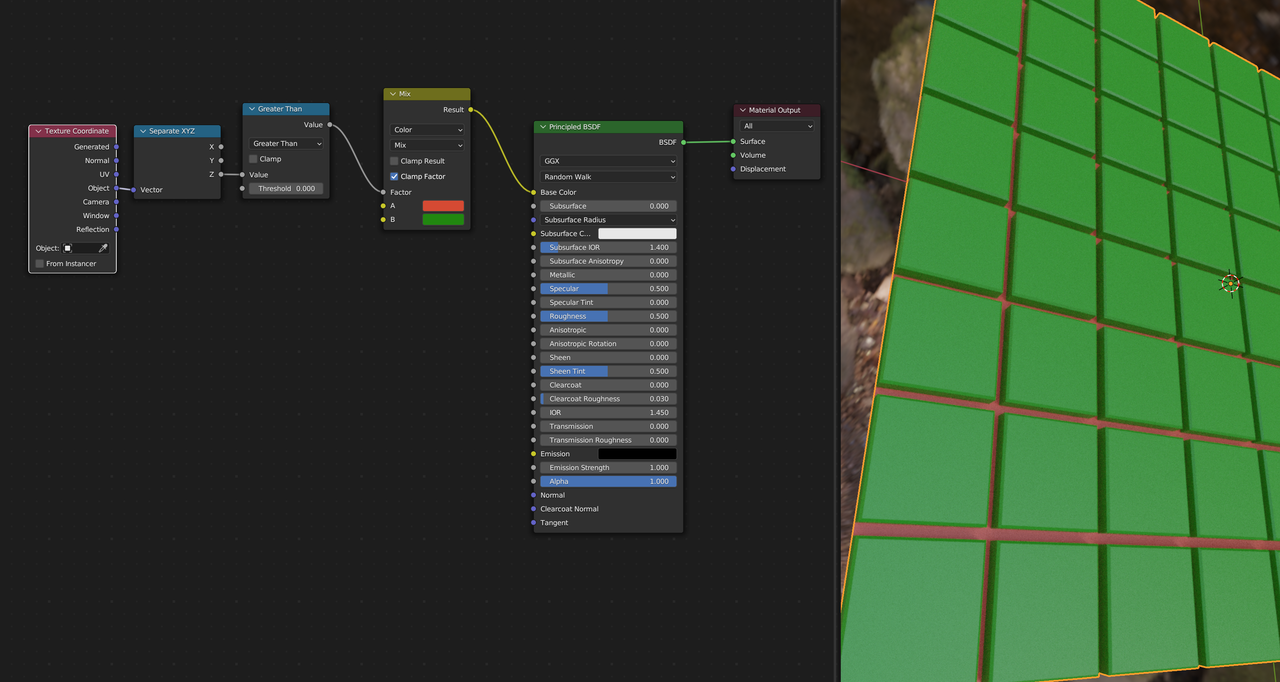Click the input socket beside the Threshold field

point(242,188)
